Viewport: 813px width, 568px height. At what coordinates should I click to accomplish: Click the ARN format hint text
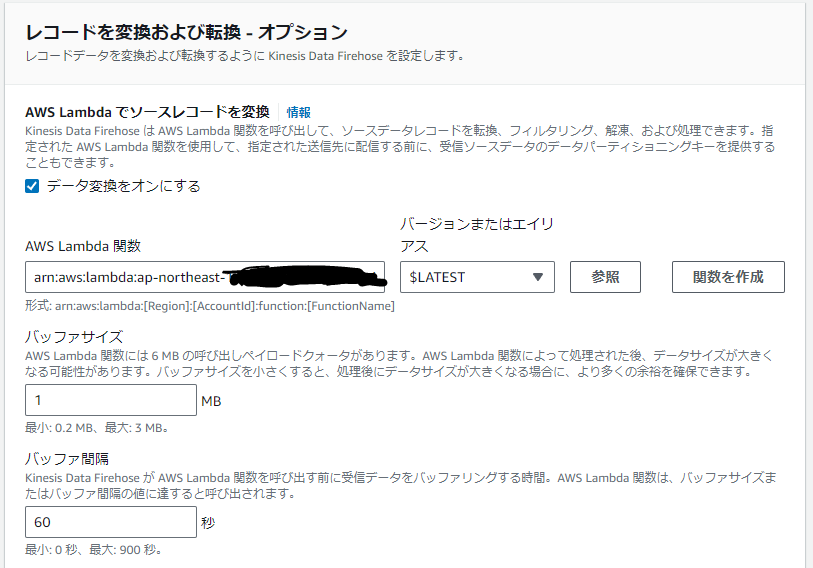tap(210, 306)
